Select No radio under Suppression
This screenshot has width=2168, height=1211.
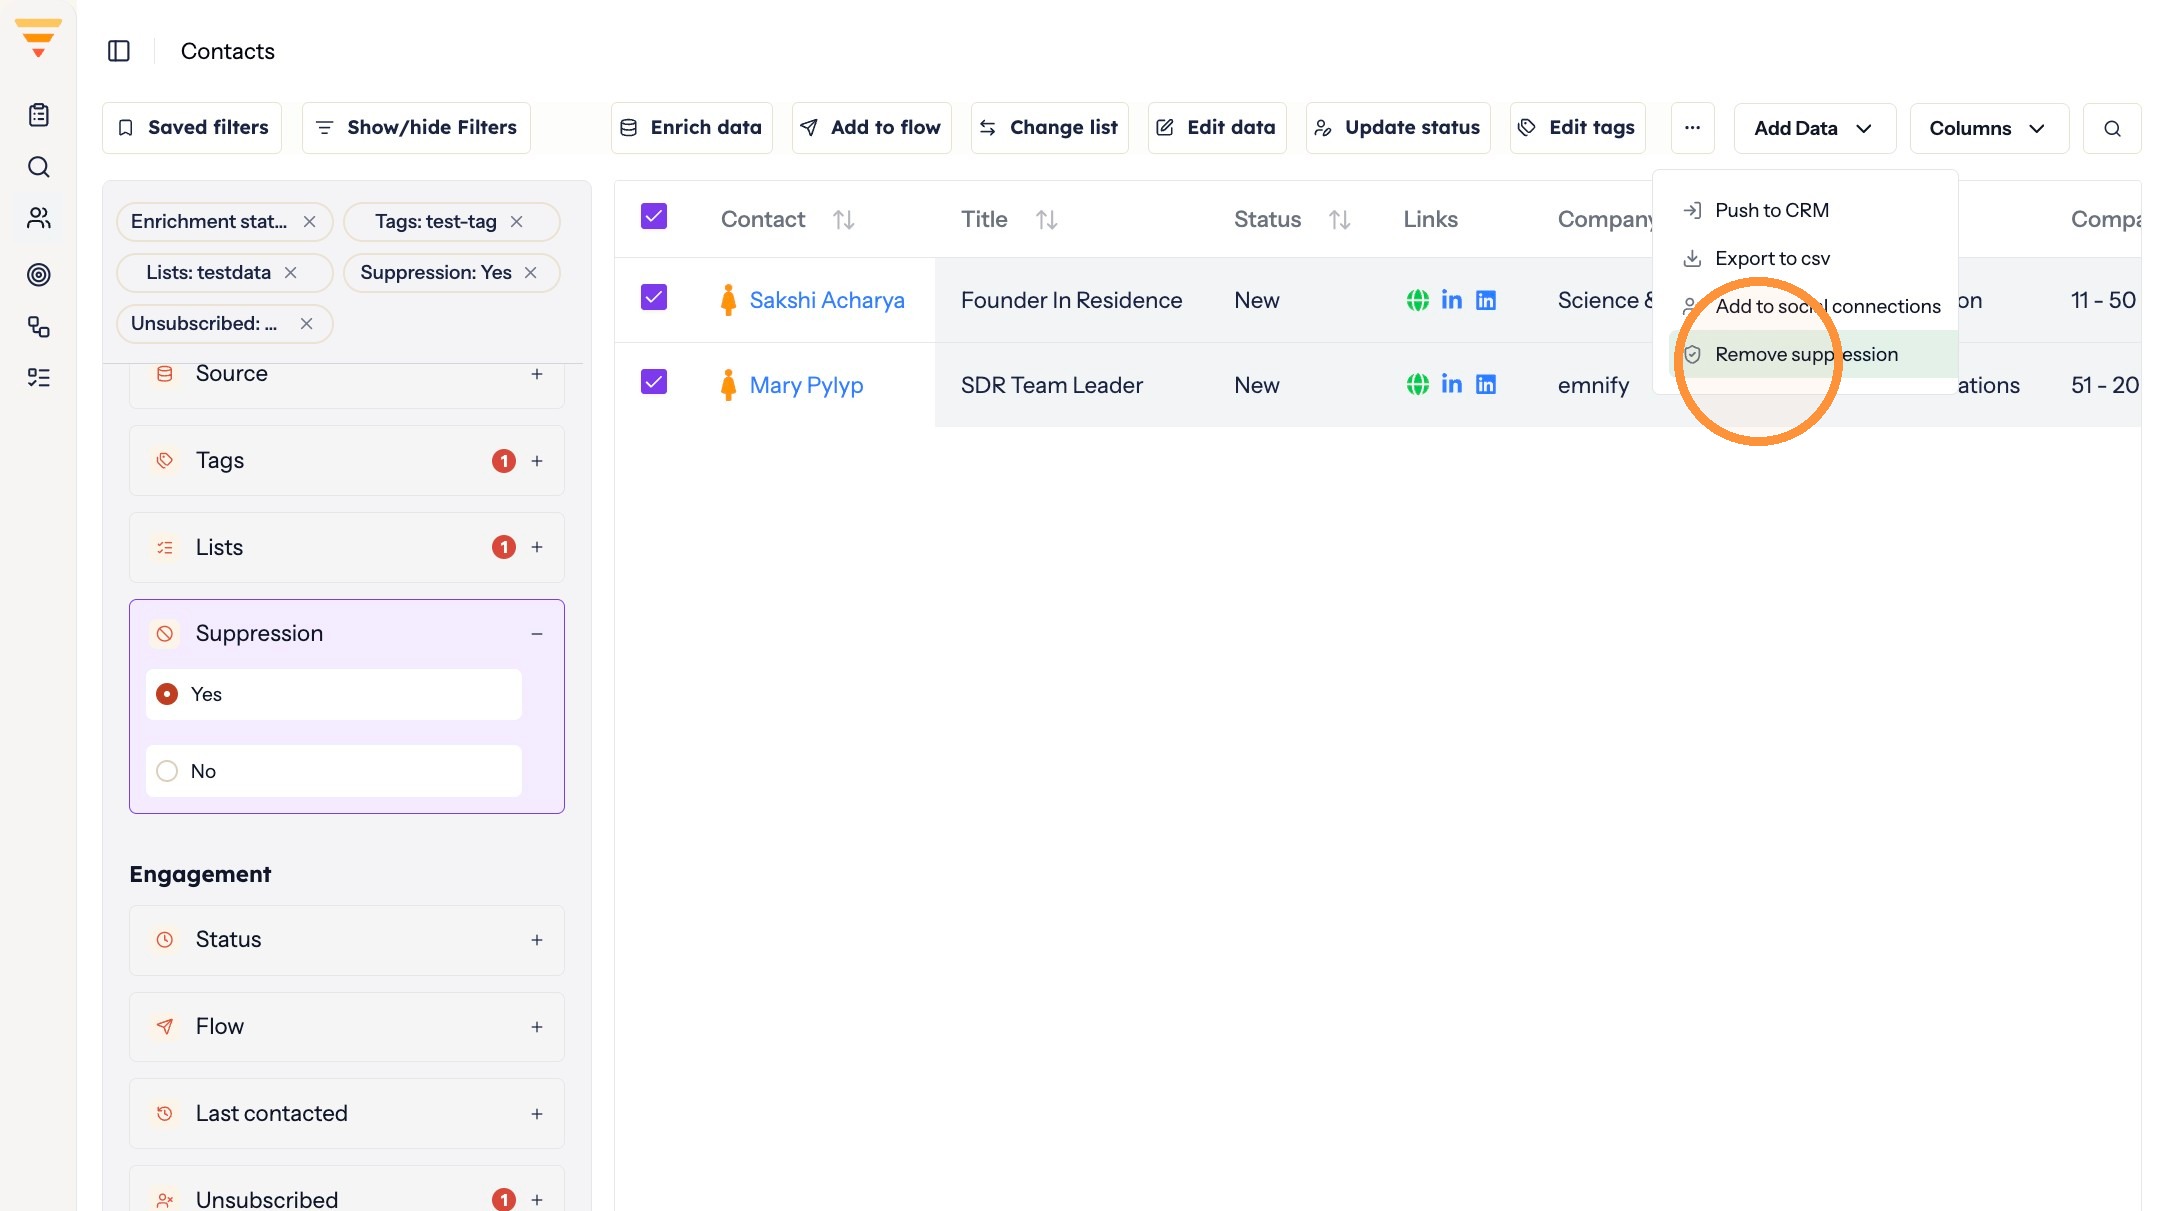click(167, 771)
